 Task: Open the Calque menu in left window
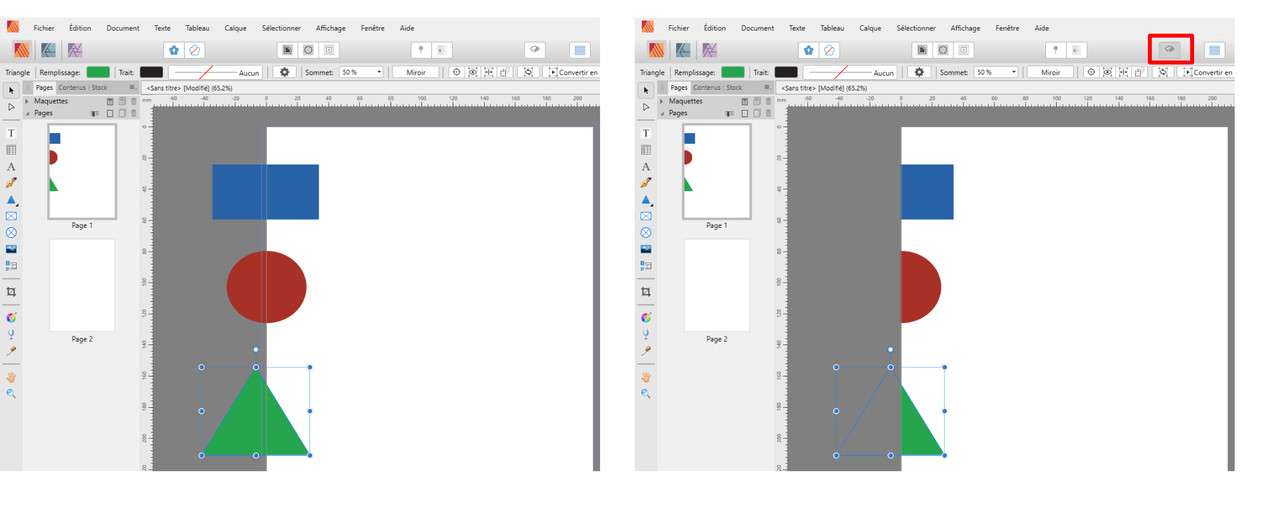[235, 28]
